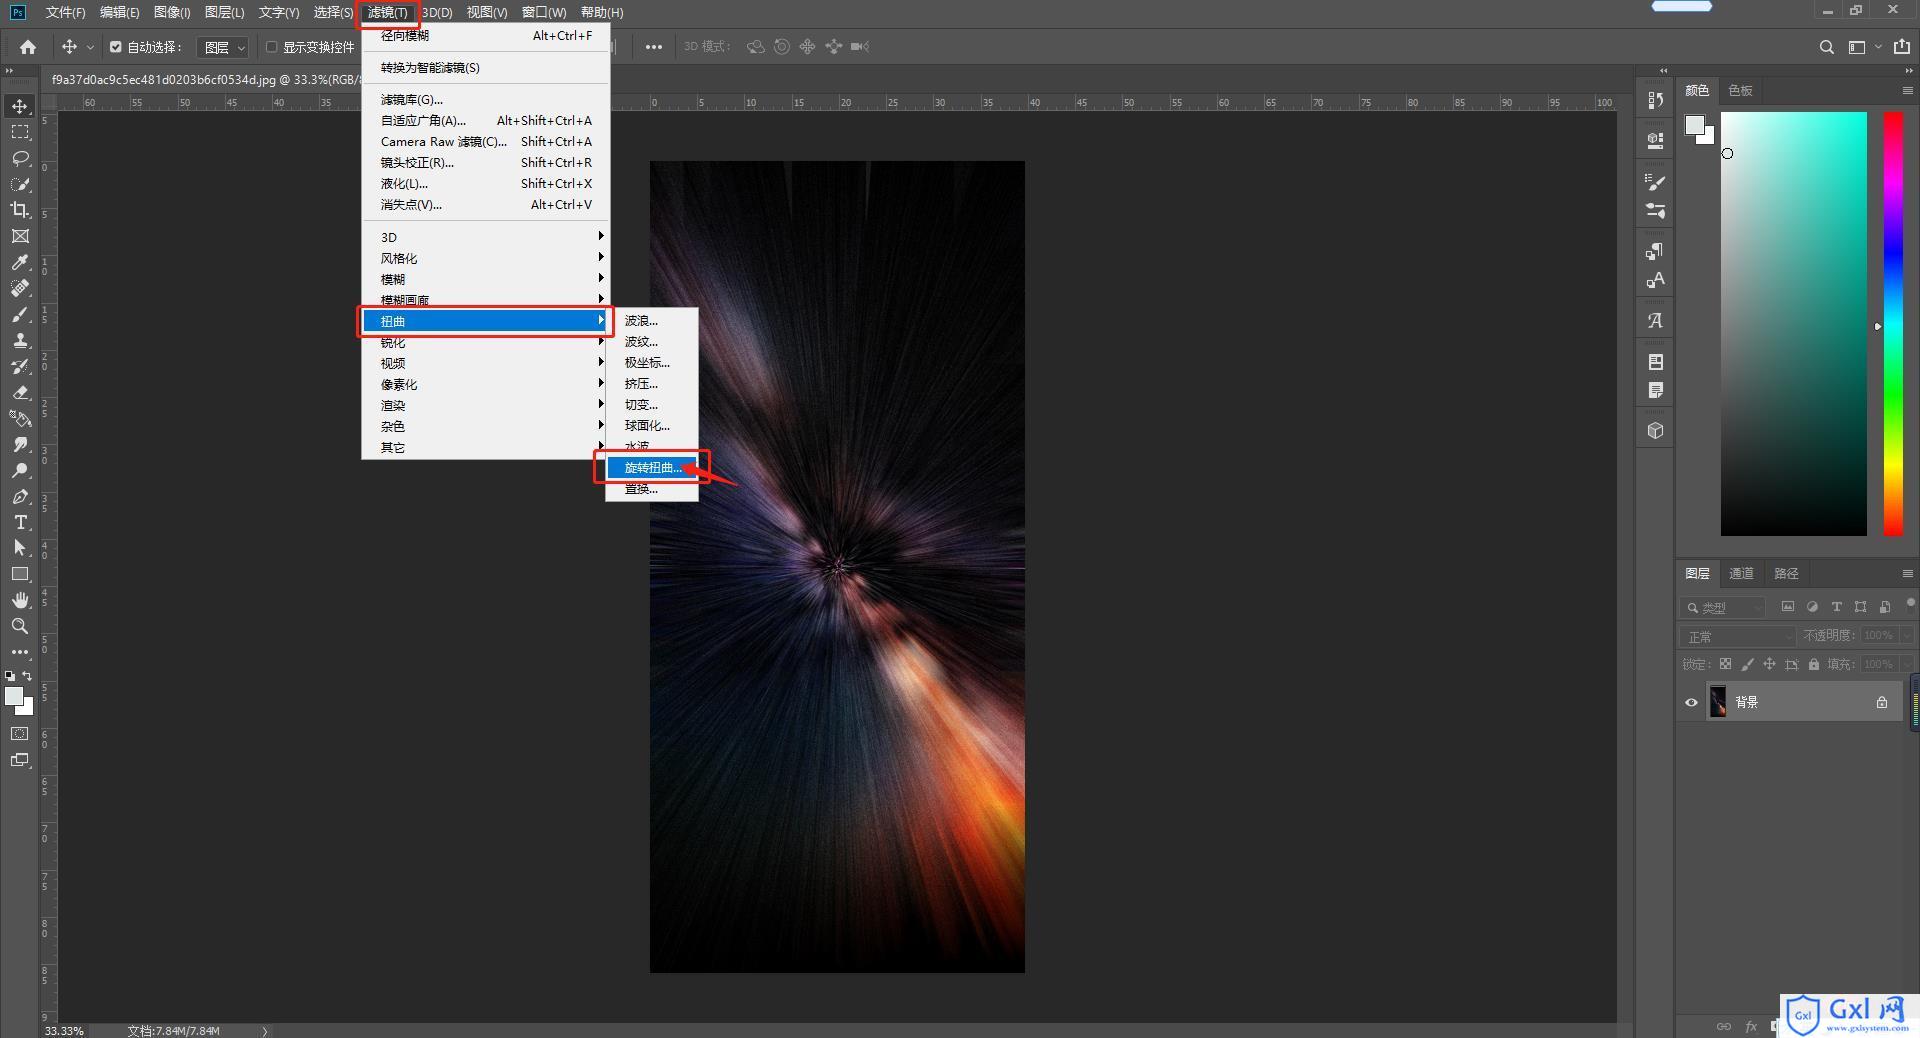The image size is (1920, 1038).
Task: Toggle lock image pixels brush icon
Action: coord(1747,664)
